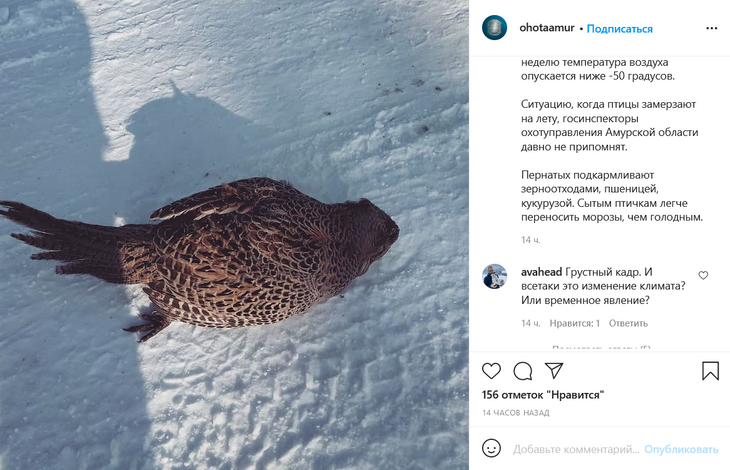Open the three-dot post options menu

click(711, 28)
